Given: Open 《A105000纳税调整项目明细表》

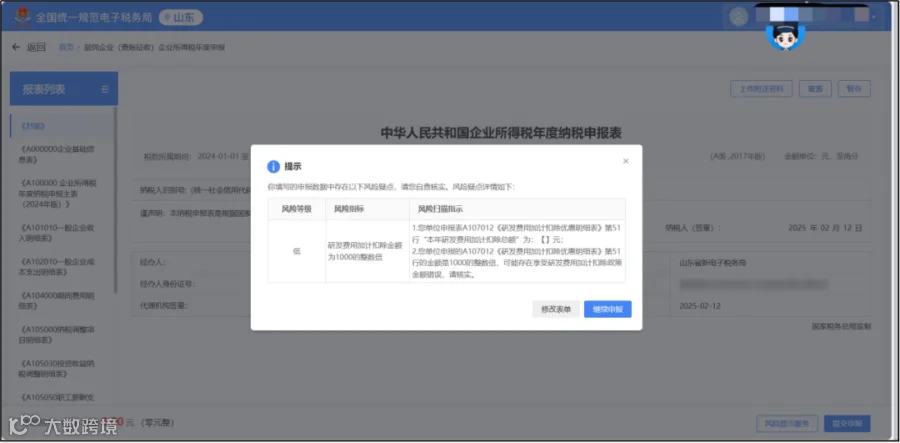Looking at the screenshot, I should (x=56, y=335).
